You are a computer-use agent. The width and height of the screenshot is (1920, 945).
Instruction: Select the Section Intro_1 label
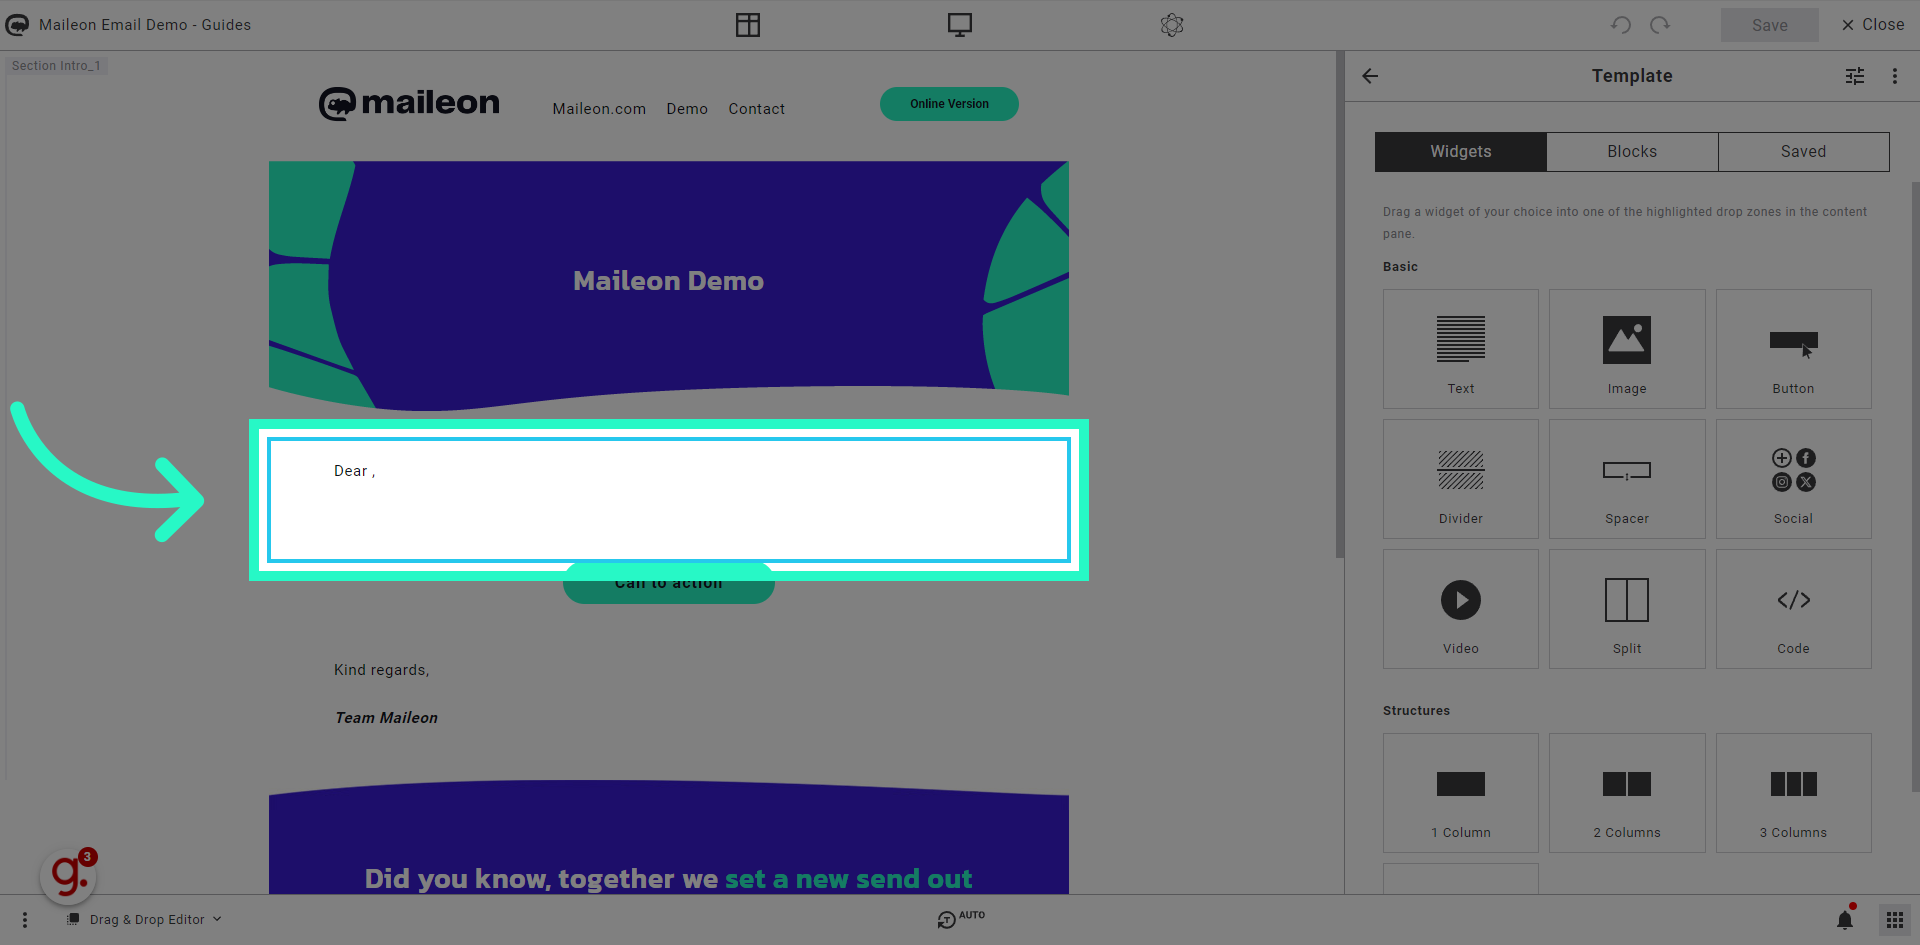pos(56,66)
